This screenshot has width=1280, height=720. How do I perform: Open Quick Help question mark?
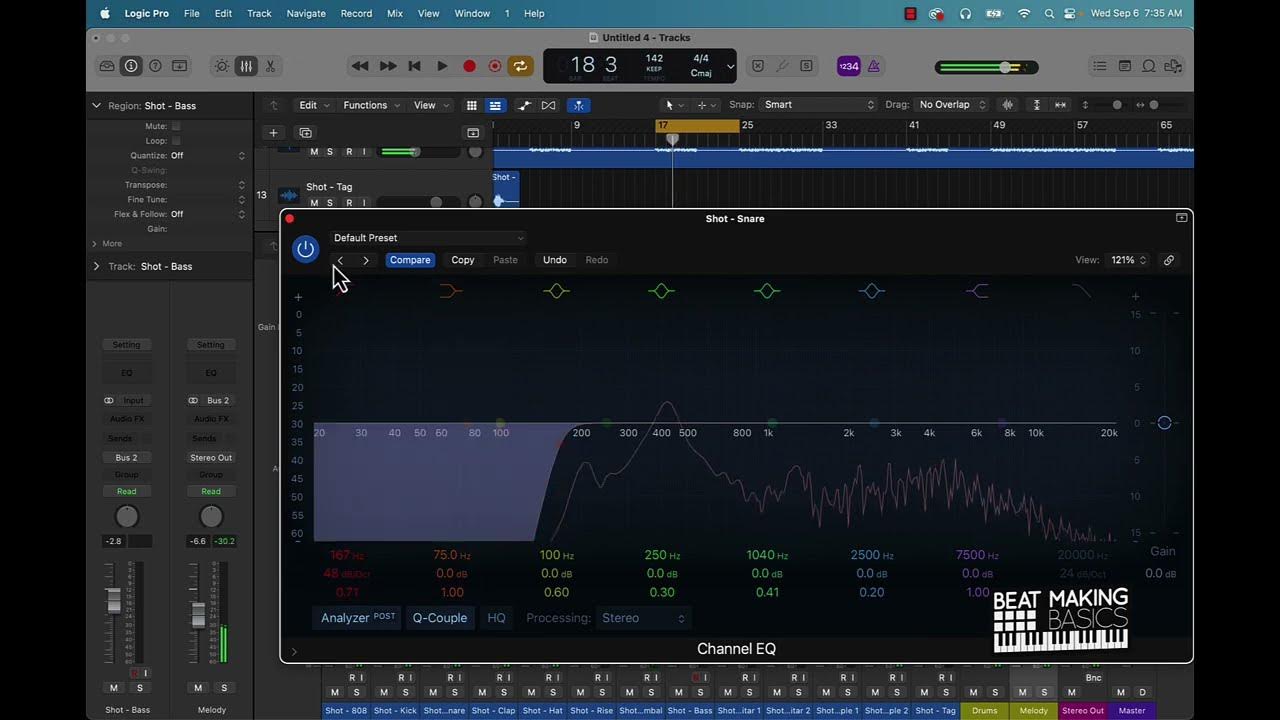[155, 66]
